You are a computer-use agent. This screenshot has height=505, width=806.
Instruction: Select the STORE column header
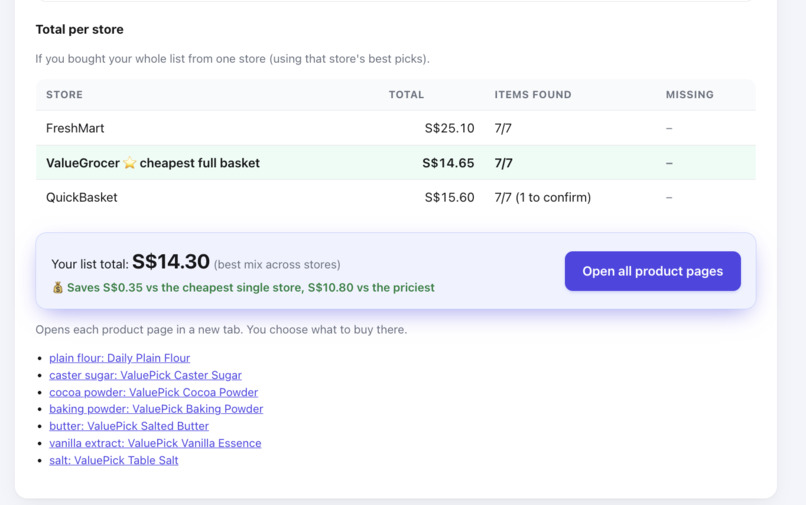64,95
